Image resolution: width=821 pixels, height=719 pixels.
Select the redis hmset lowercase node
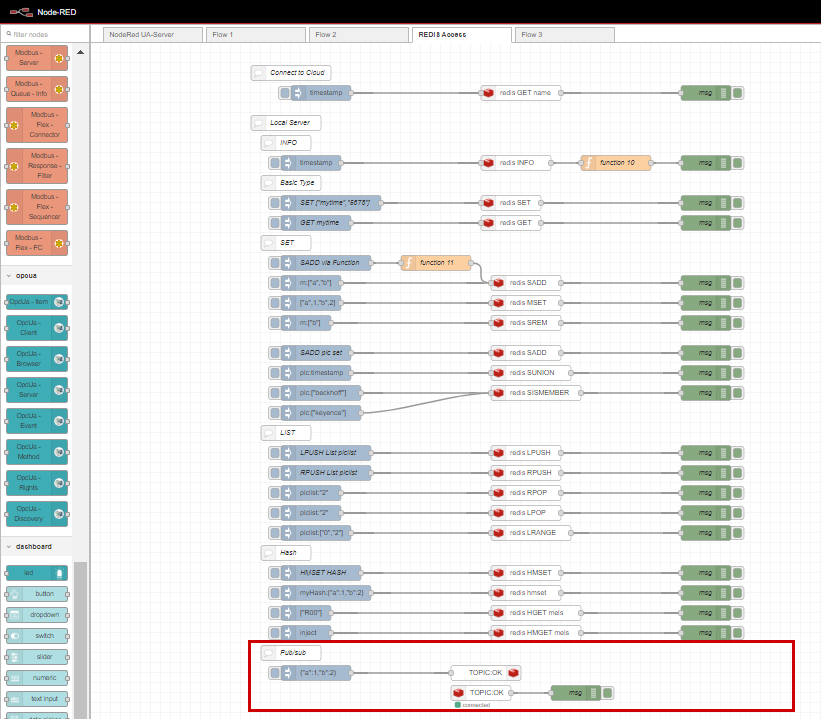[526, 593]
